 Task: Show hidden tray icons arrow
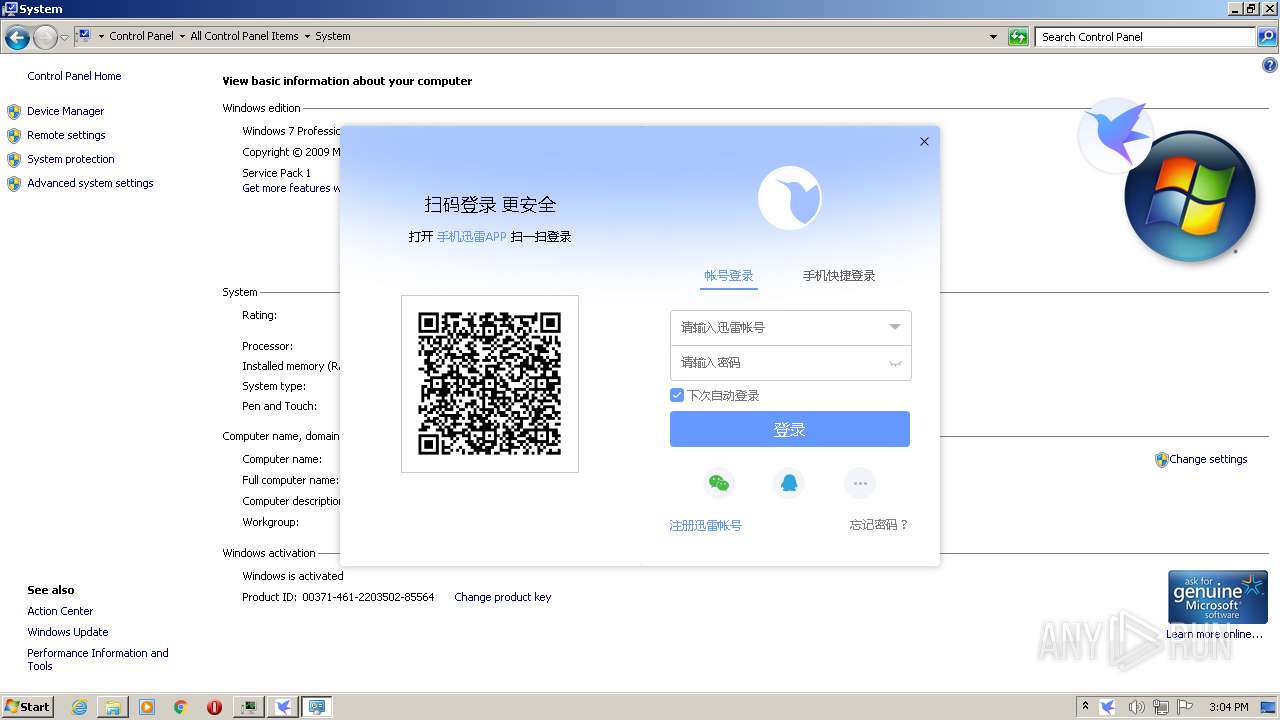[1085, 706]
